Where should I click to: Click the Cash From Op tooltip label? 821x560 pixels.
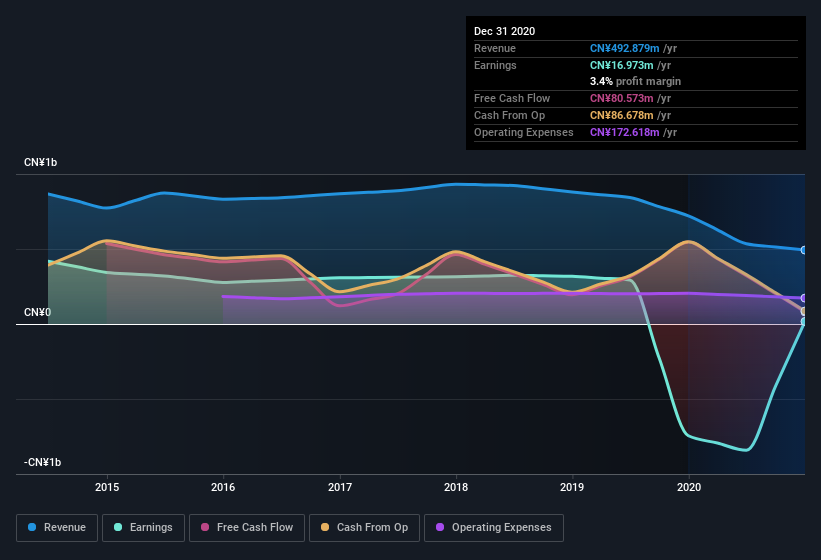click(x=509, y=115)
